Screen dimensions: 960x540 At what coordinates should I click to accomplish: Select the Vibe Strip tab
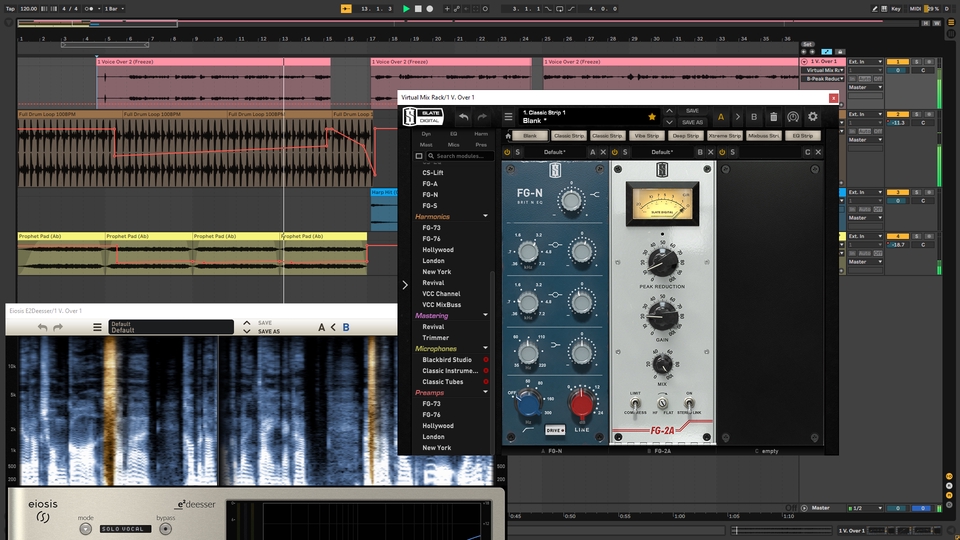pyautogui.click(x=647, y=136)
